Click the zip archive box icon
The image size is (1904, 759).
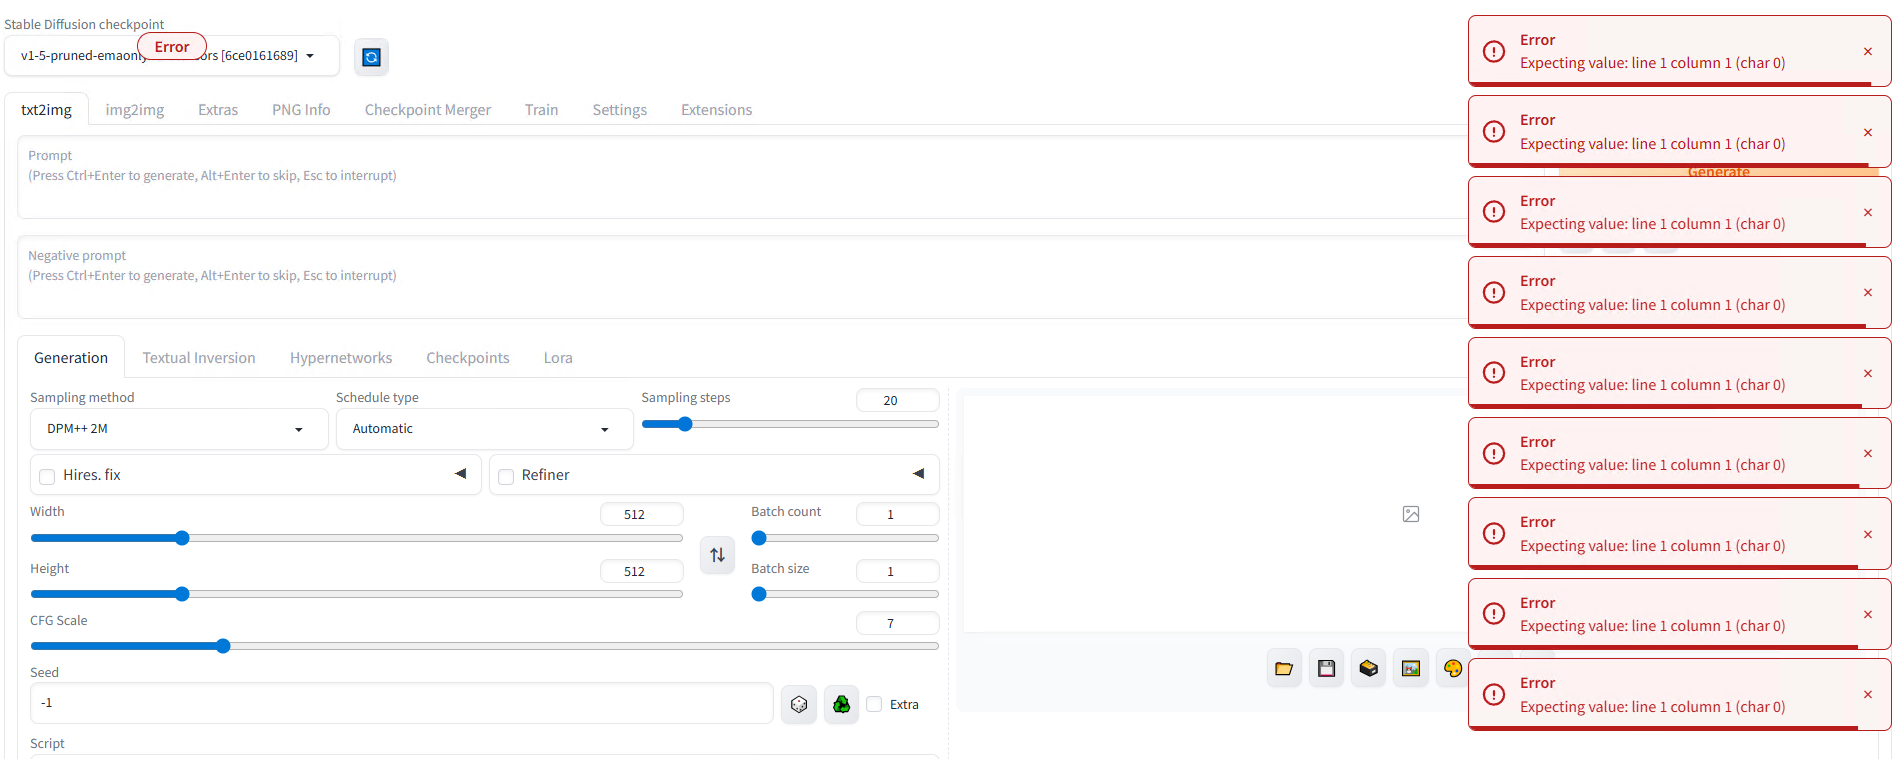(1368, 668)
